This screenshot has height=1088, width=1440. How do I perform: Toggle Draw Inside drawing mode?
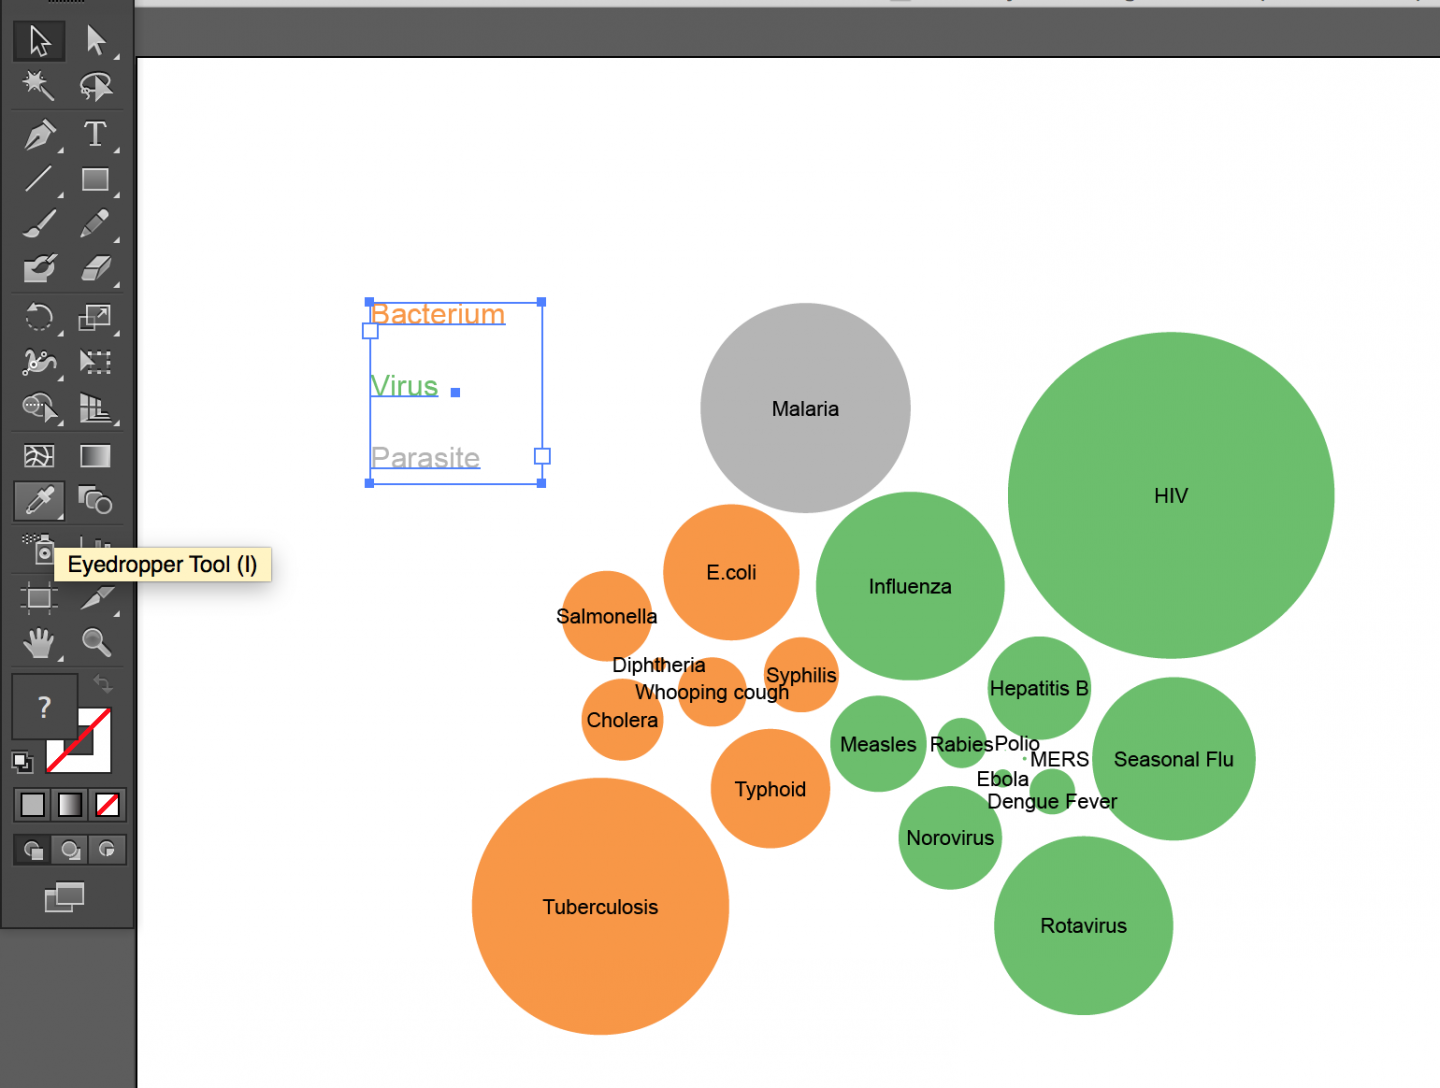(x=106, y=849)
